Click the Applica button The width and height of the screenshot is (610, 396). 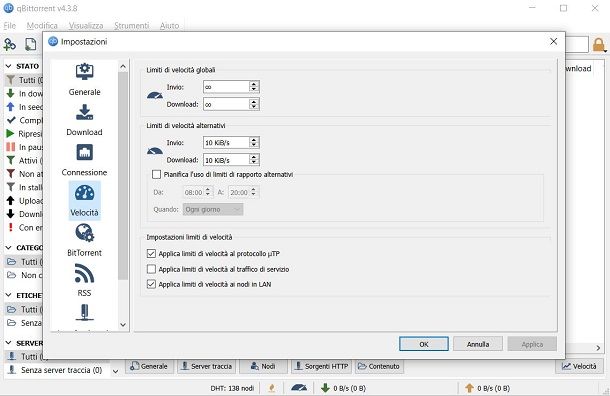(532, 344)
